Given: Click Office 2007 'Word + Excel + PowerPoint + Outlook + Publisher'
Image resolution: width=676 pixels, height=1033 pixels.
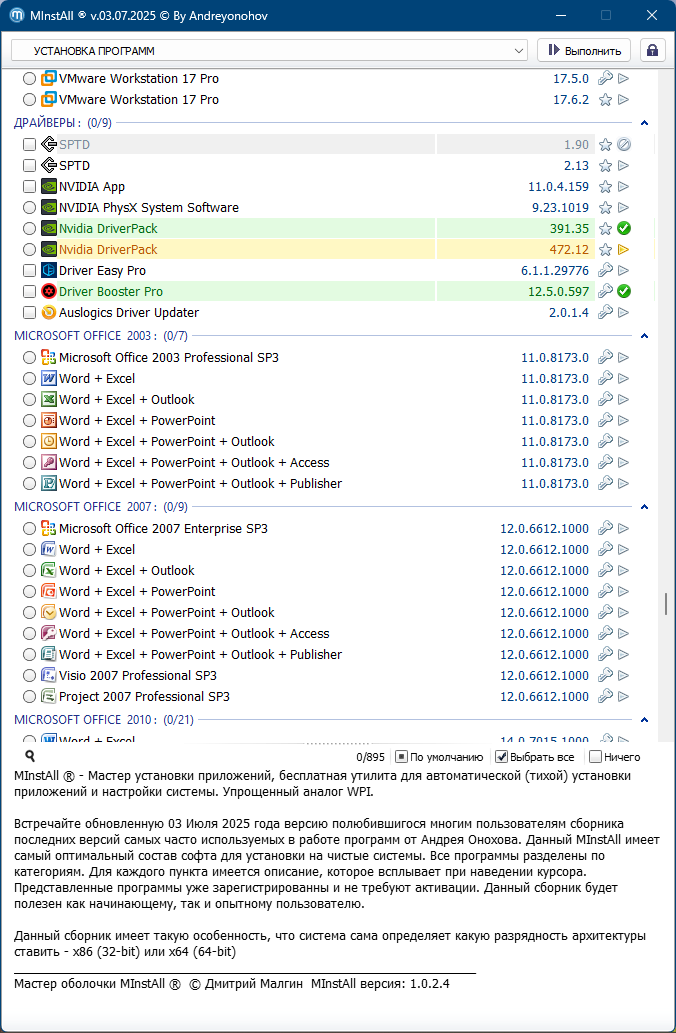Looking at the screenshot, I should [x=200, y=654].
